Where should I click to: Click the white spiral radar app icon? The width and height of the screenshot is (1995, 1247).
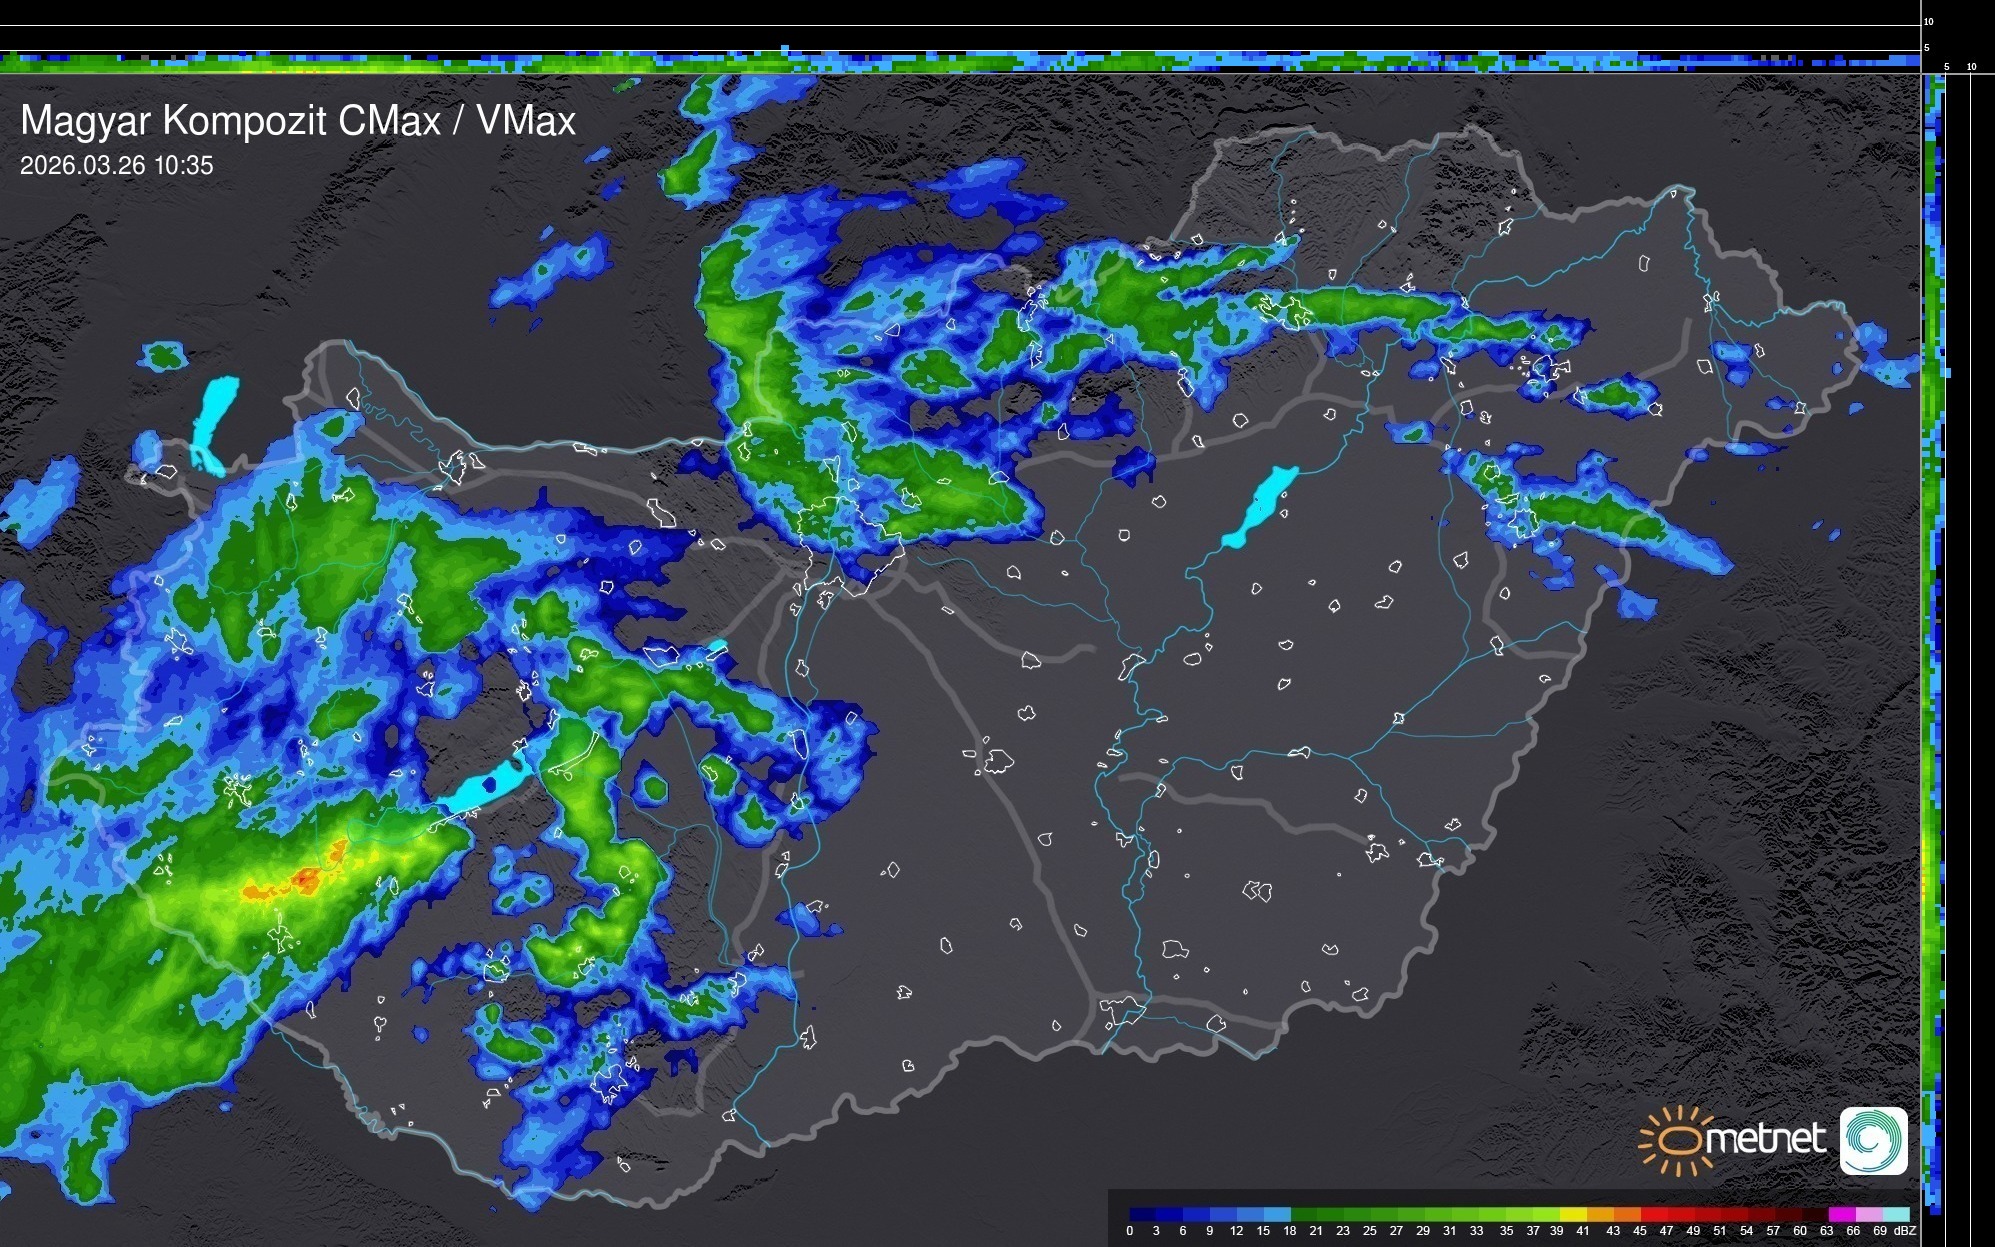(x=1873, y=1140)
